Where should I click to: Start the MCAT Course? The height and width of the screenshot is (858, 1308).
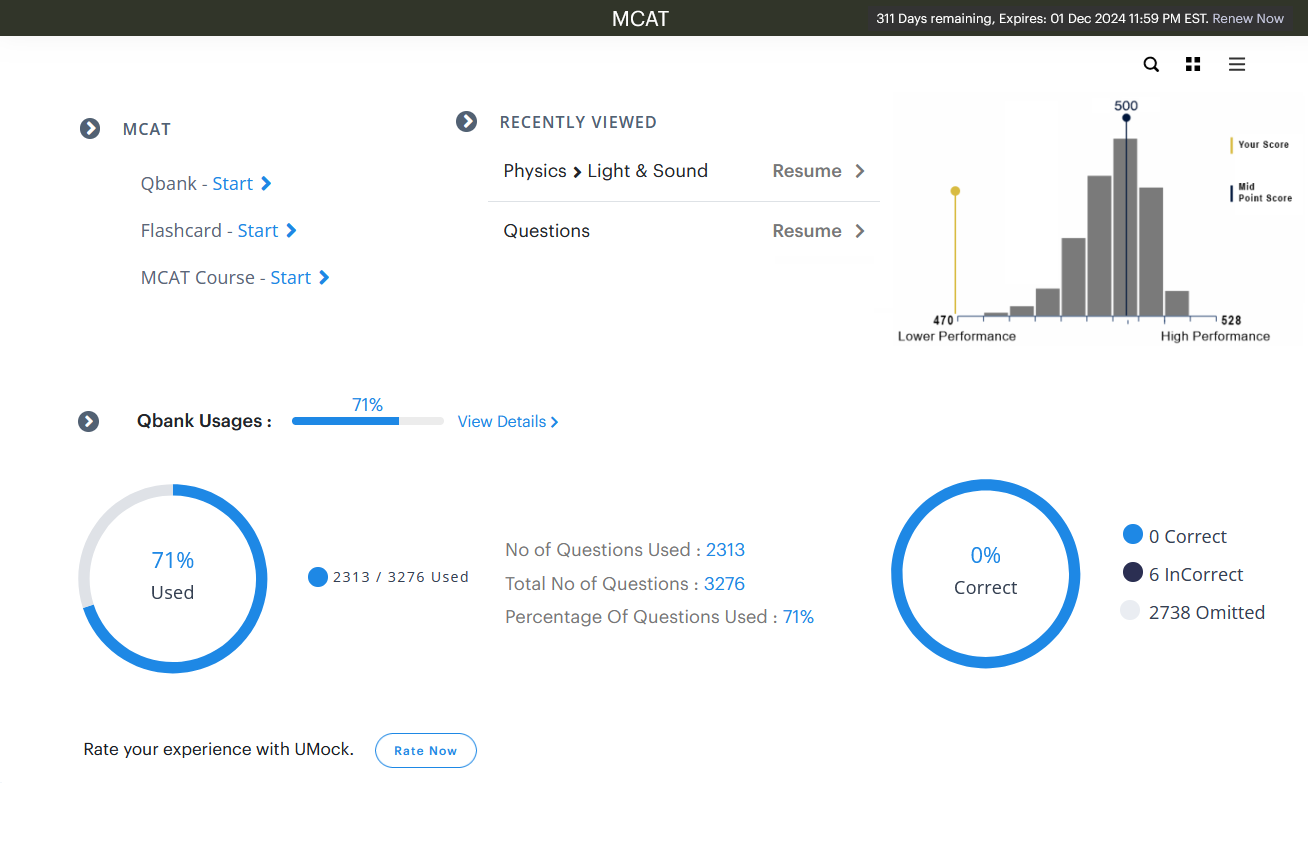click(x=300, y=277)
